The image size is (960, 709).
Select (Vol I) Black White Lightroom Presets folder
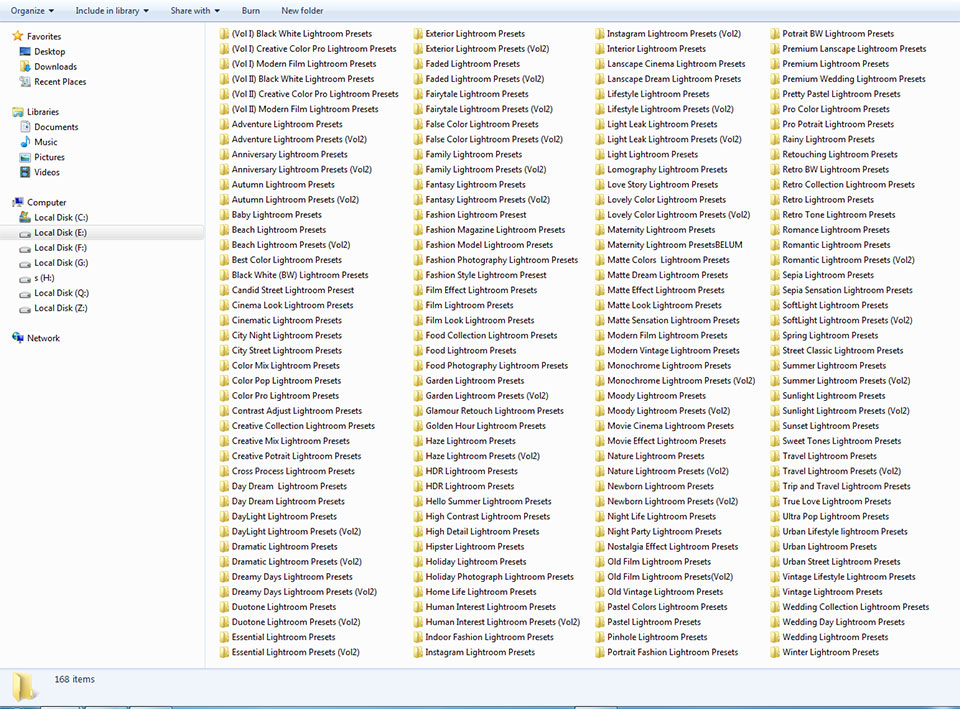(295, 34)
